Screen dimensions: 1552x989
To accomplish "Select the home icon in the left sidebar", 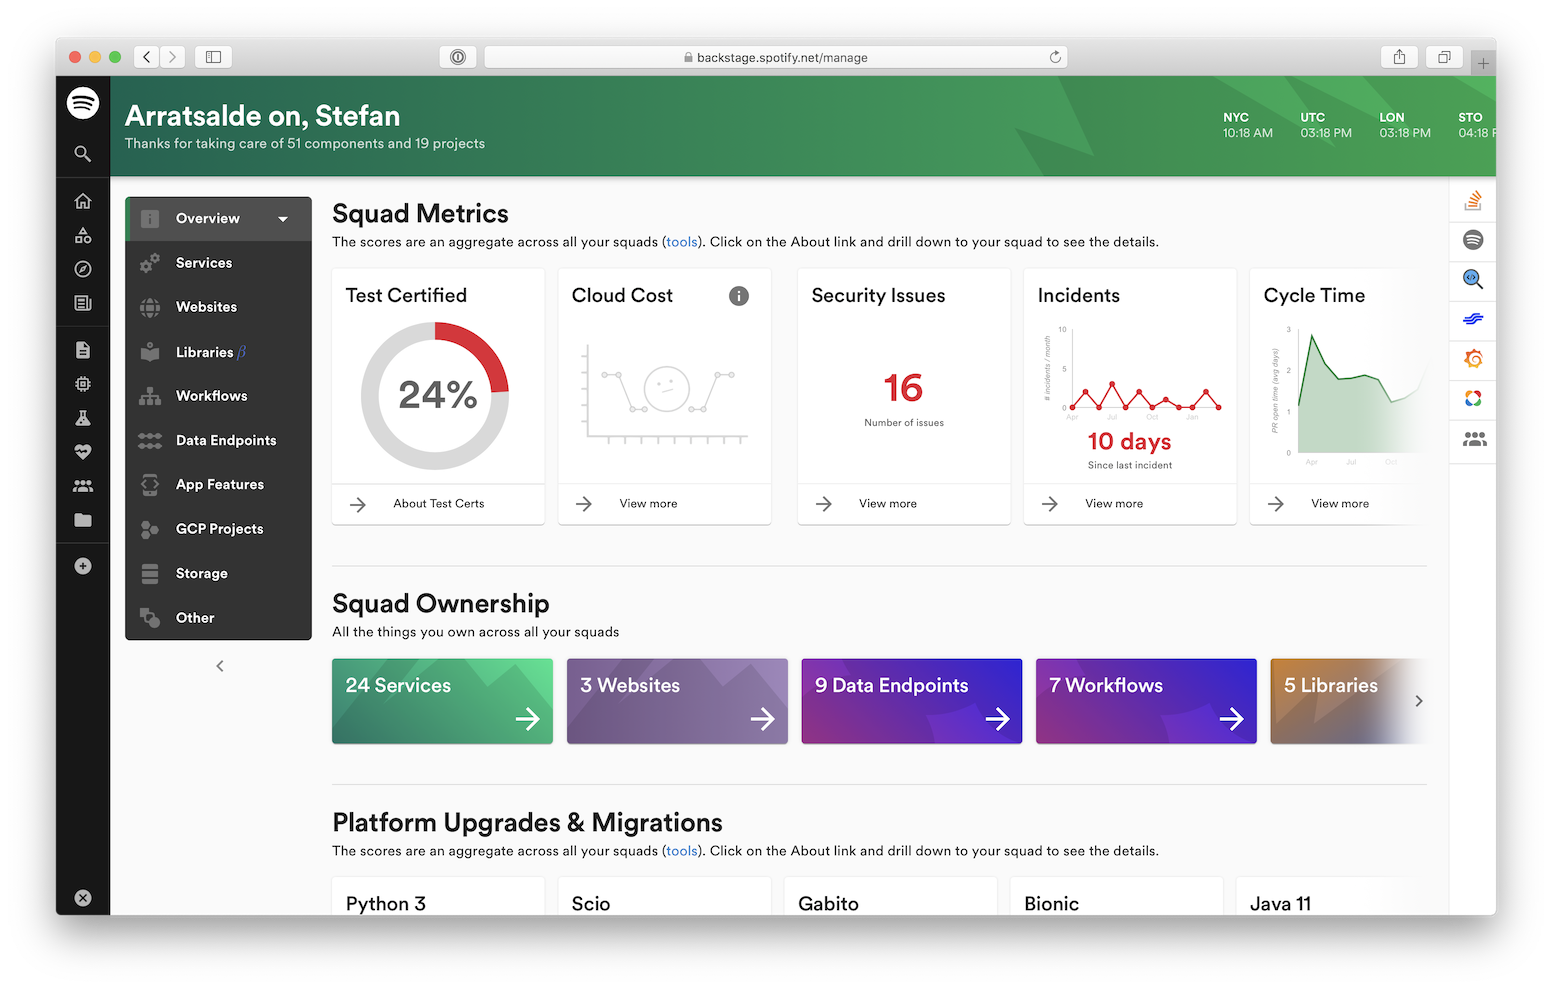I will (83, 200).
